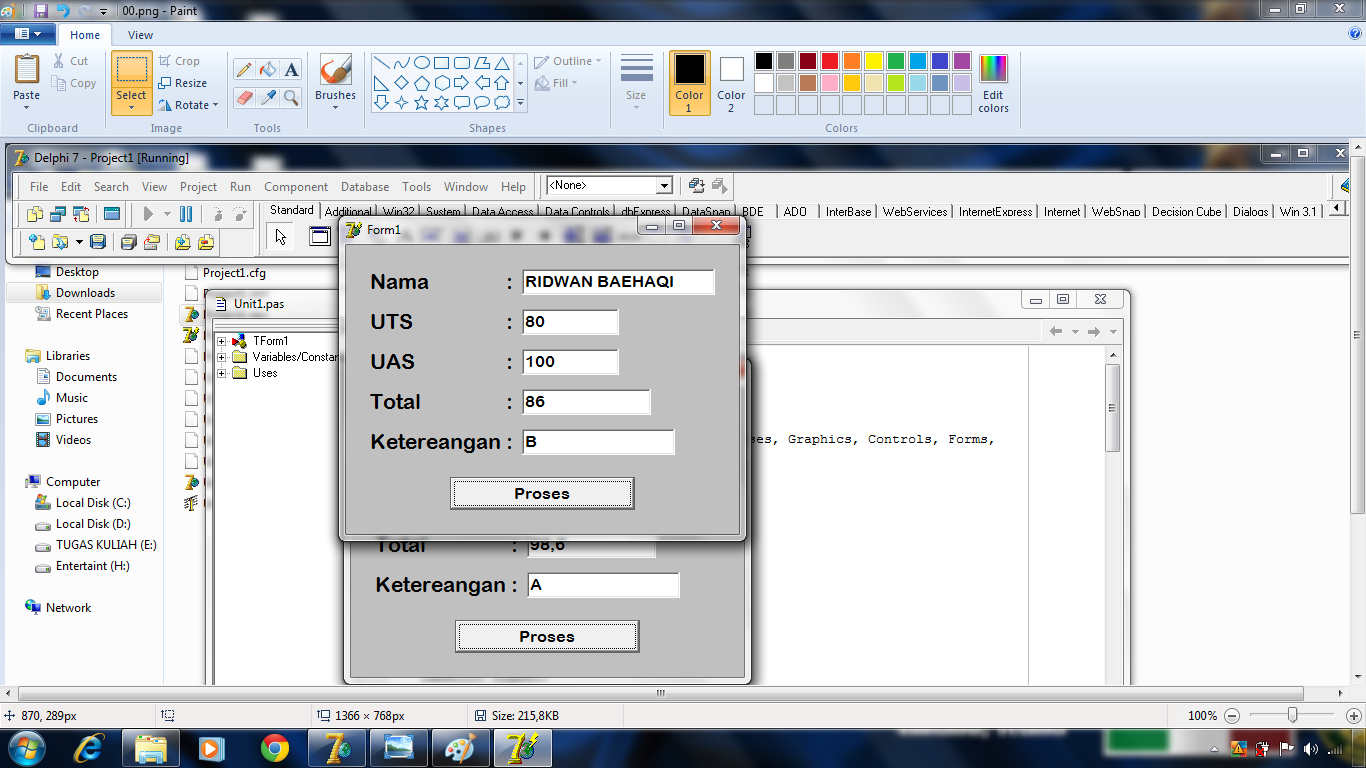
Task: Select the Fill with color bucket tool
Action: 267,69
